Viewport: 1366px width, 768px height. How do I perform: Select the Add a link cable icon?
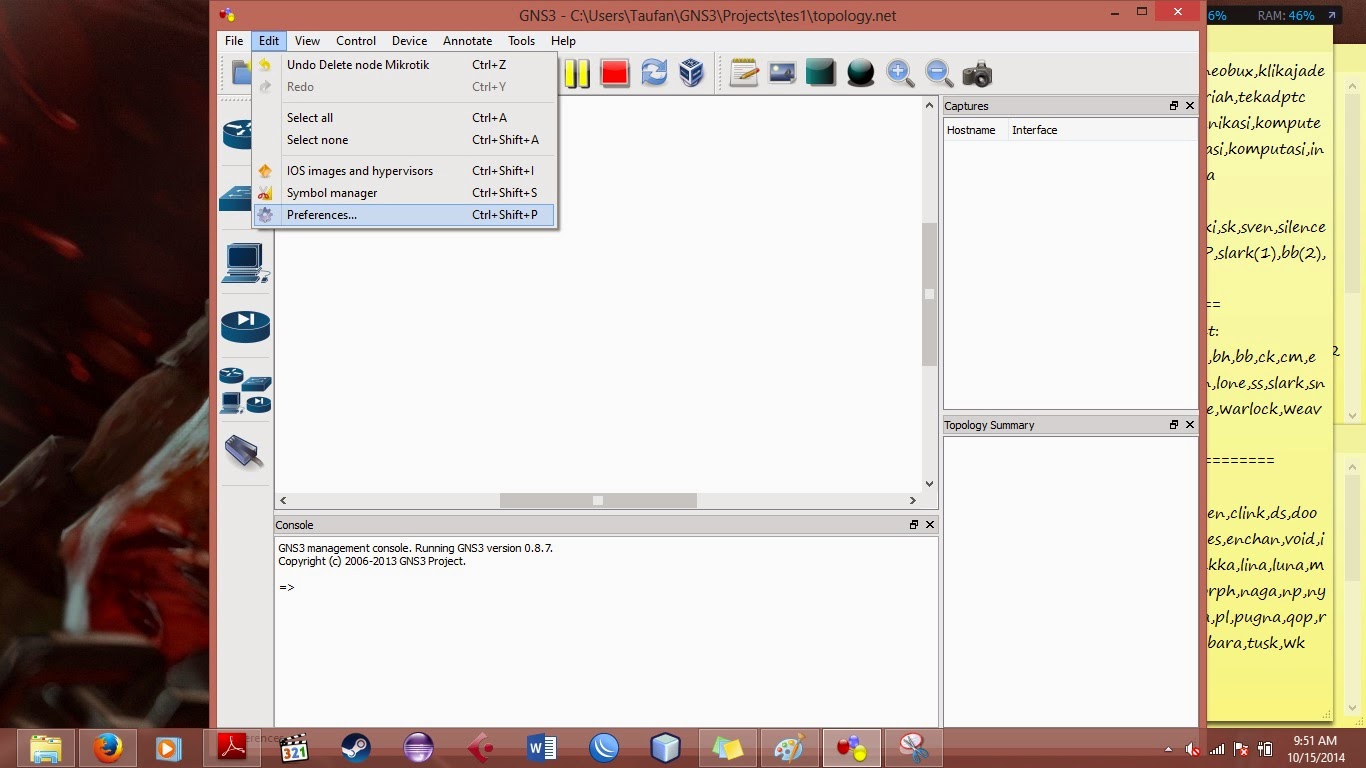point(244,452)
